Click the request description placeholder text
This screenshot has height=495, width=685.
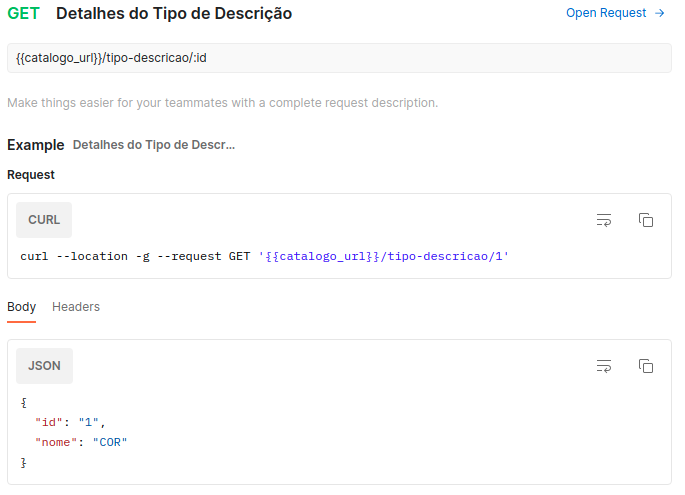tap(222, 103)
